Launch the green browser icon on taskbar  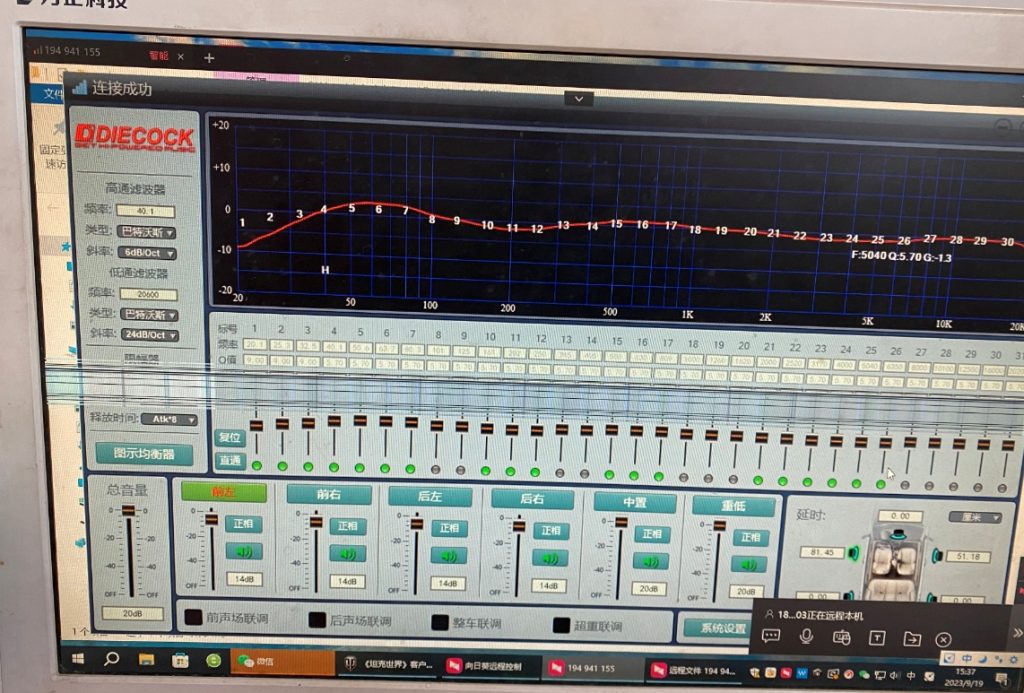(x=214, y=661)
